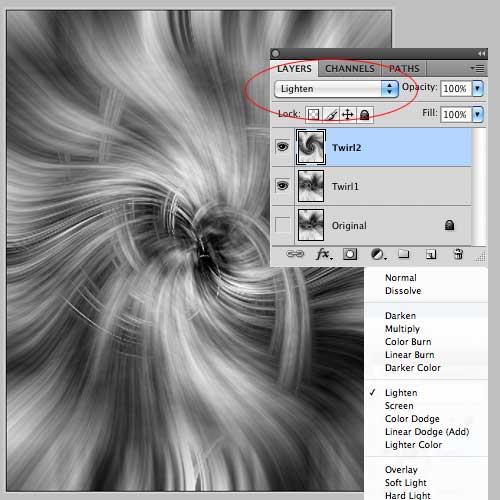The image size is (500, 500).
Task: Switch to the Layers tab
Action: click(x=294, y=69)
